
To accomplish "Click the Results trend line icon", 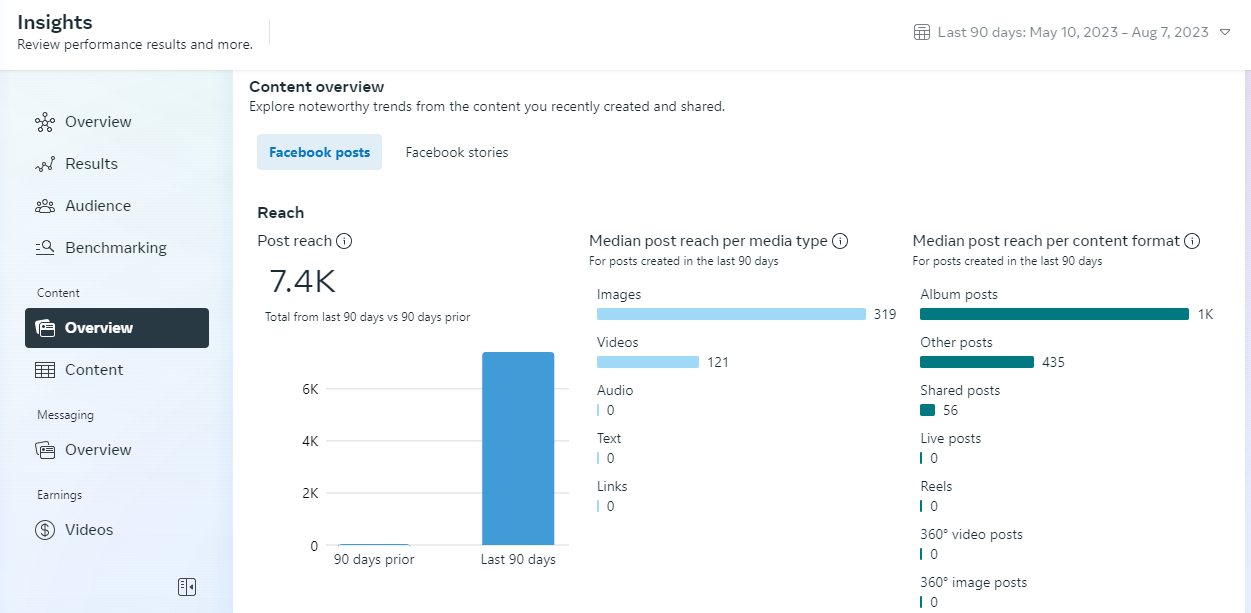I will point(45,164).
